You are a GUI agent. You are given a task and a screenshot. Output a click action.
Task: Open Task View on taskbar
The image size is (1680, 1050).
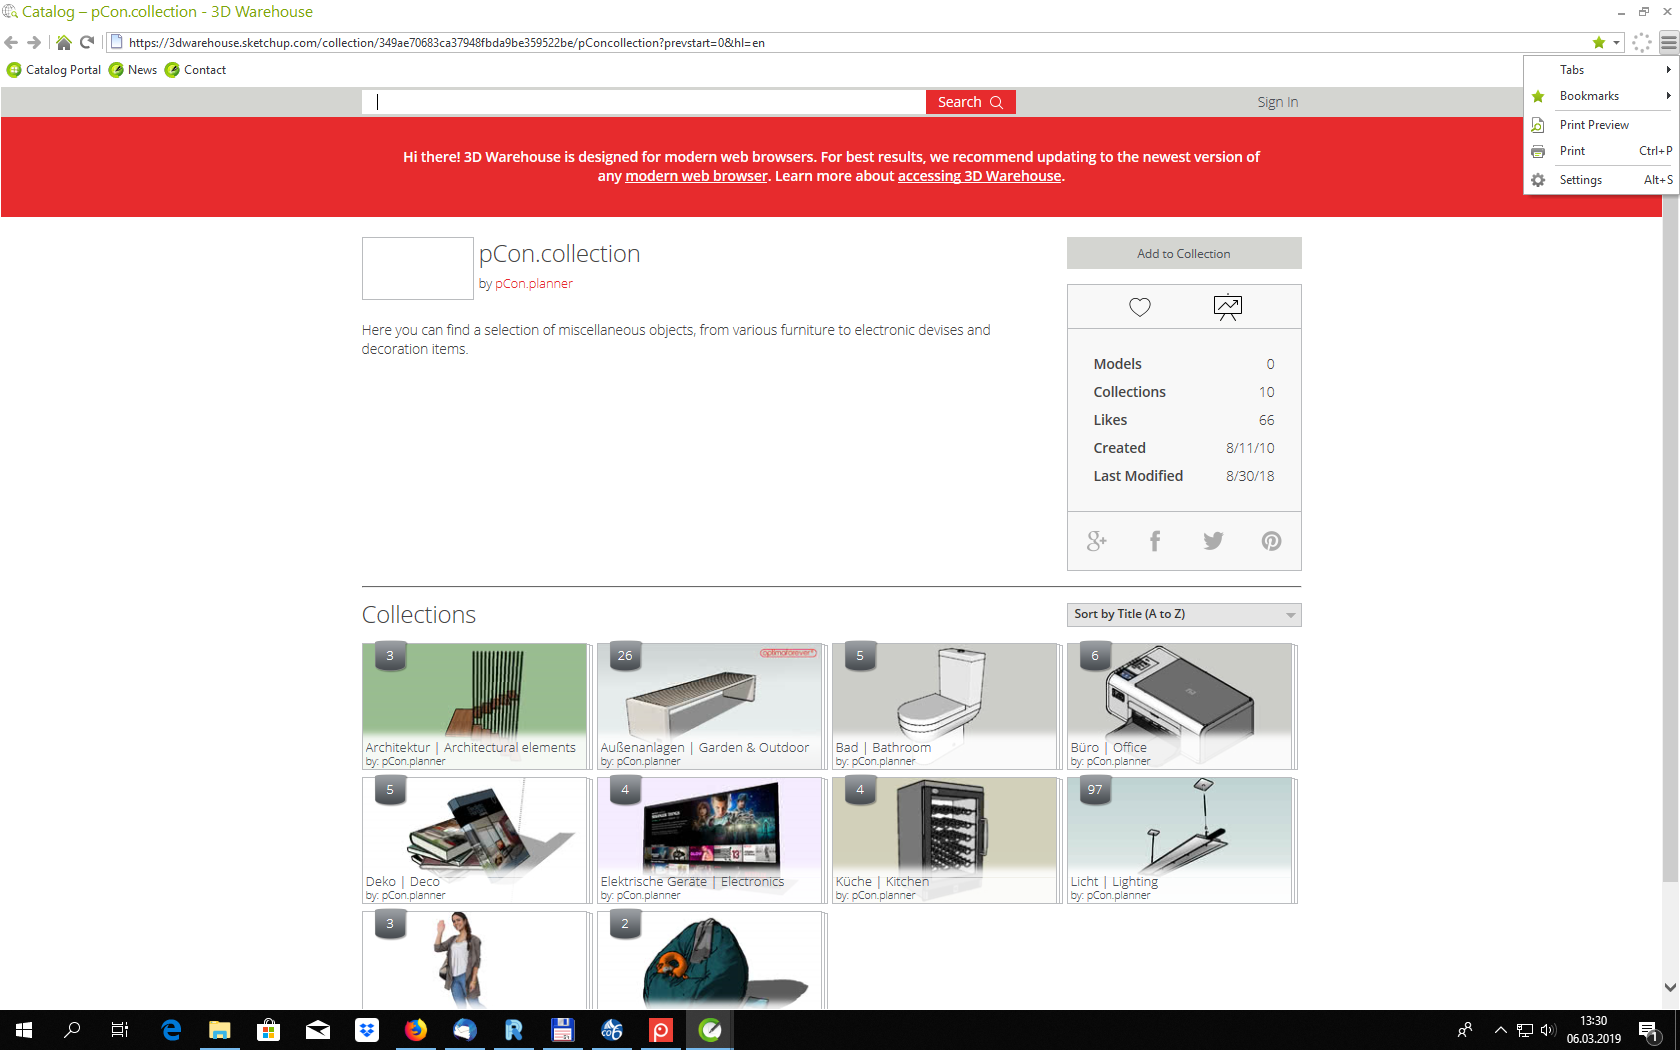pyautogui.click(x=120, y=1030)
